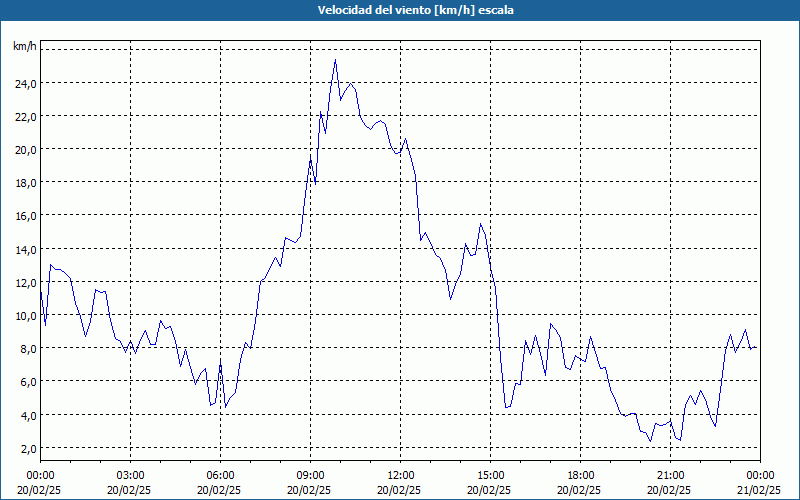Screen dimensions: 800x500
Task: Click the 22,0 y-axis label
Action: [x=26, y=116]
